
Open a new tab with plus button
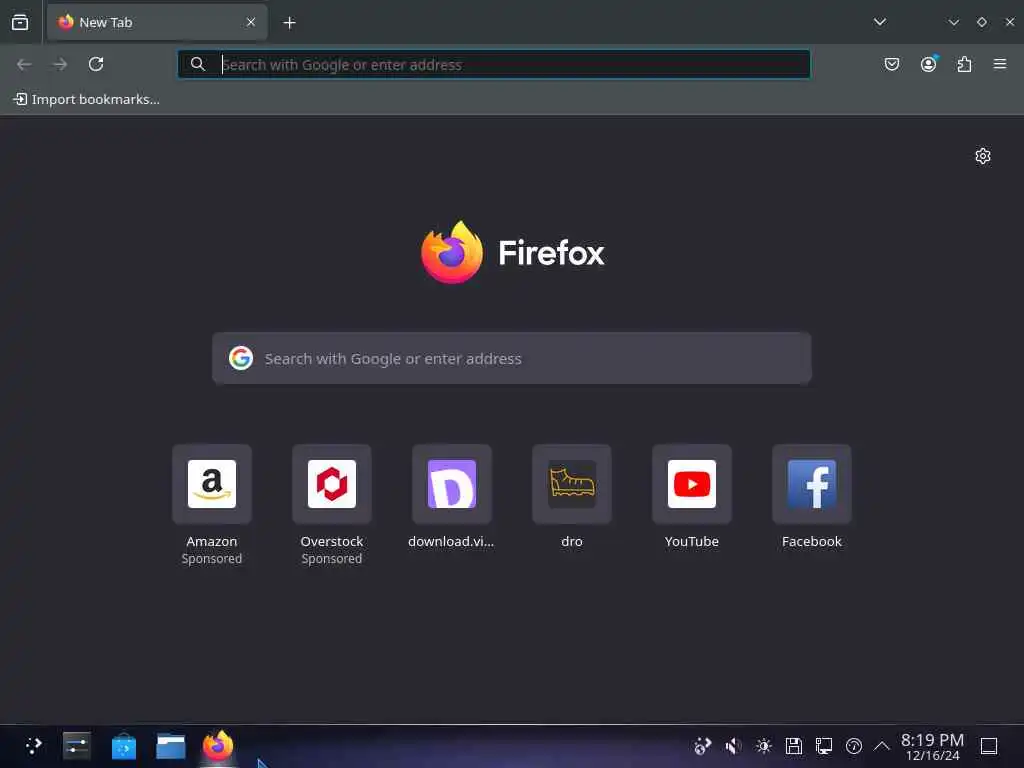click(x=289, y=23)
